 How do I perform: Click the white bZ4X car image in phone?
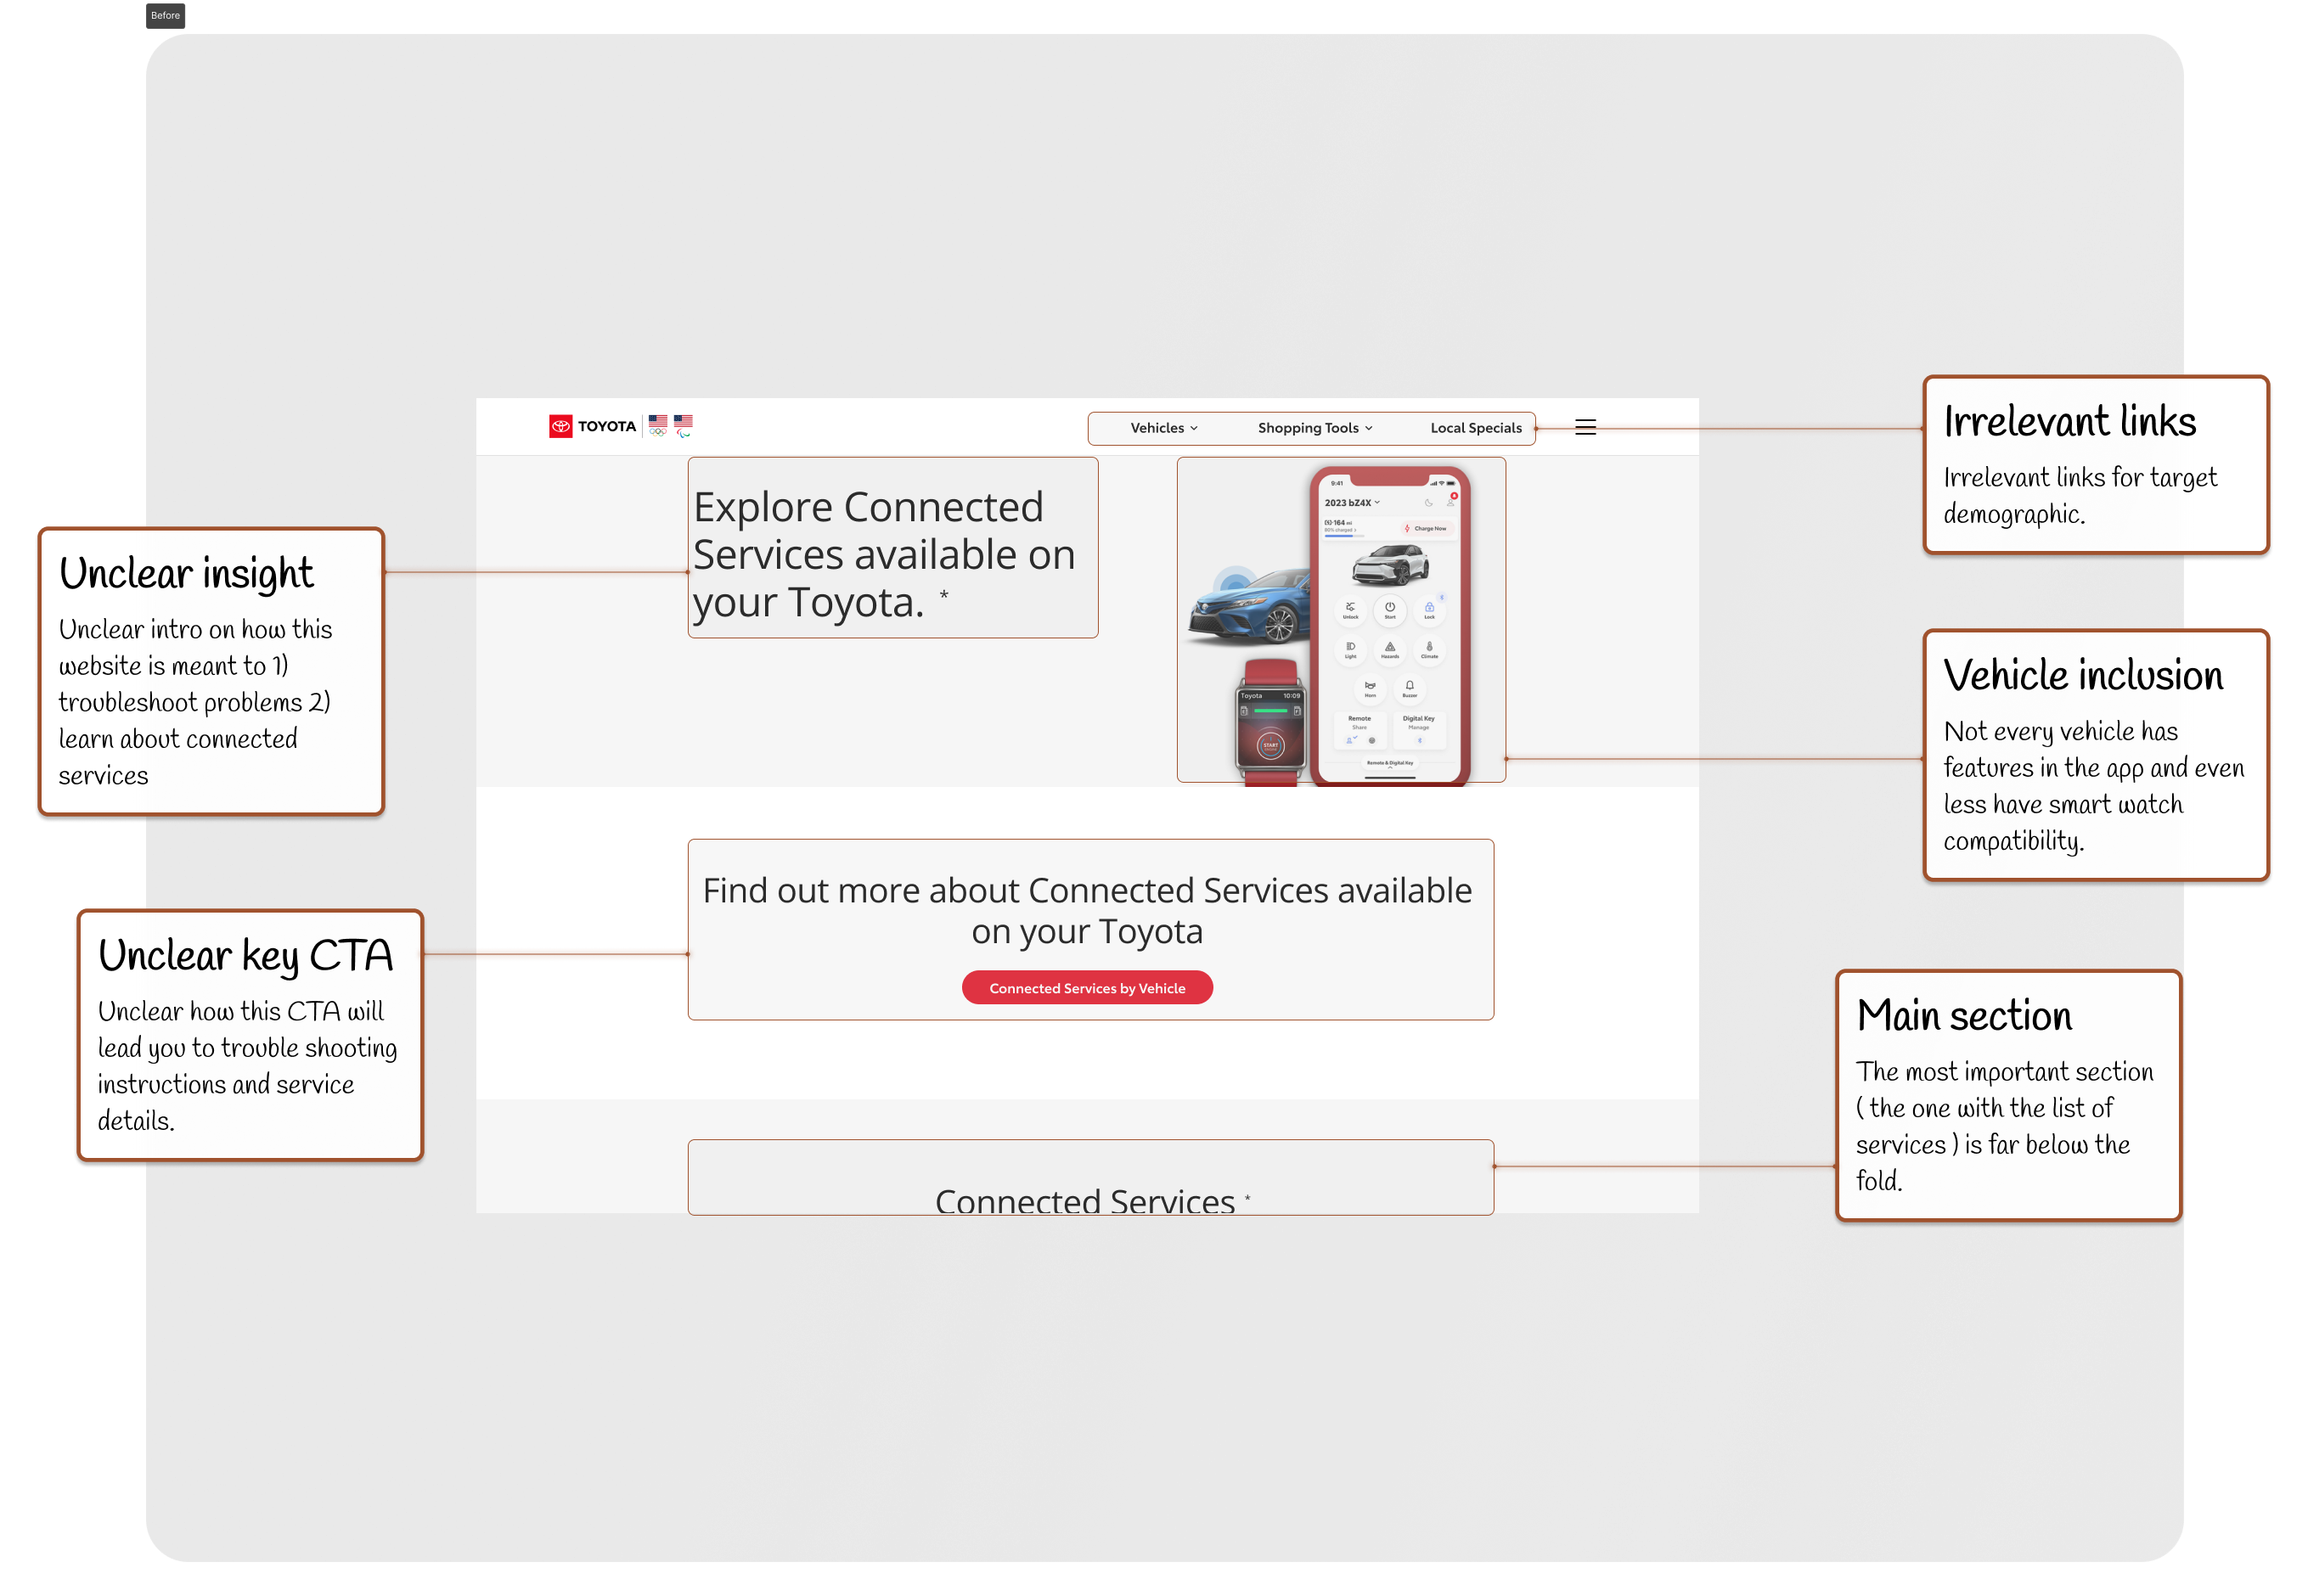click(1390, 565)
